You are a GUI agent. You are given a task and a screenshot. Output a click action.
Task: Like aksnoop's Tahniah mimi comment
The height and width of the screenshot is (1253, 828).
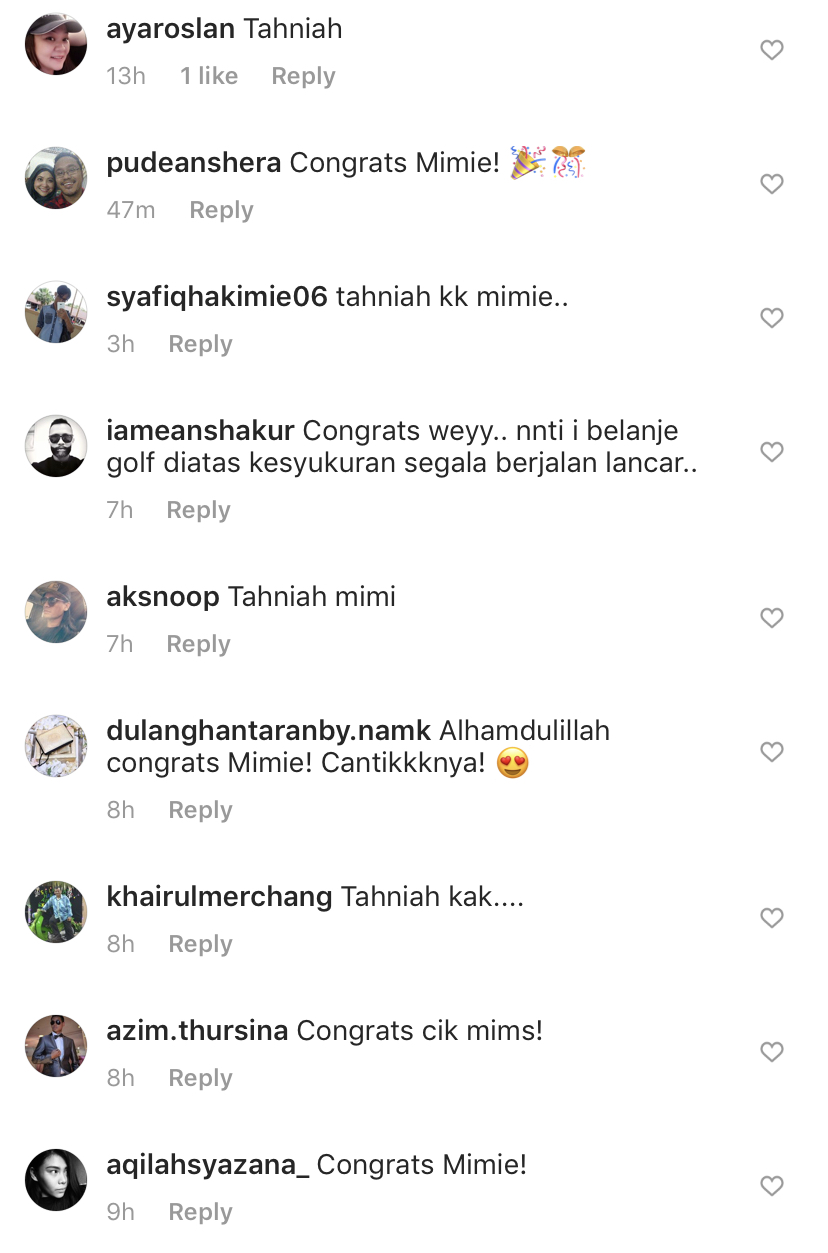coord(771,618)
